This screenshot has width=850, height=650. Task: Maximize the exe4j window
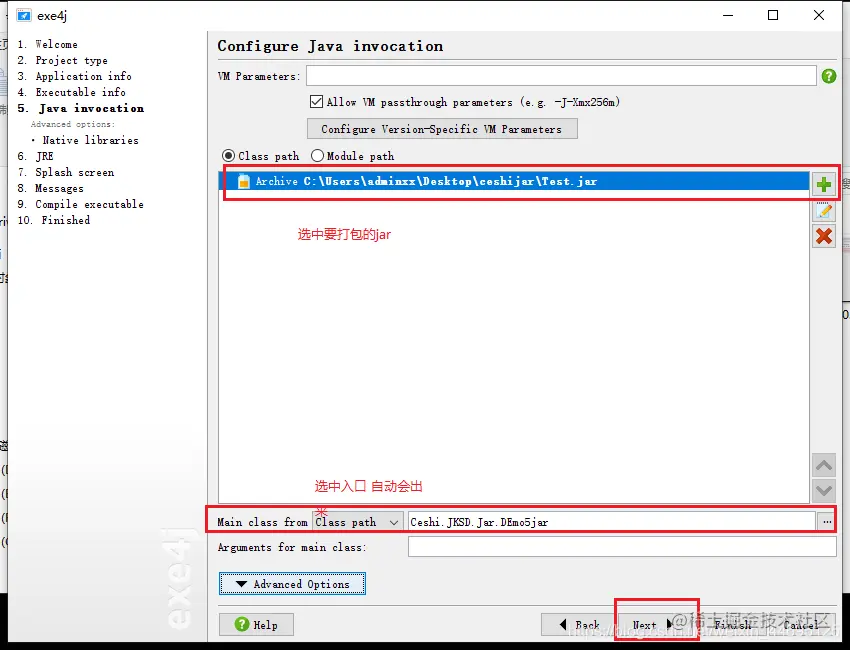click(x=773, y=15)
